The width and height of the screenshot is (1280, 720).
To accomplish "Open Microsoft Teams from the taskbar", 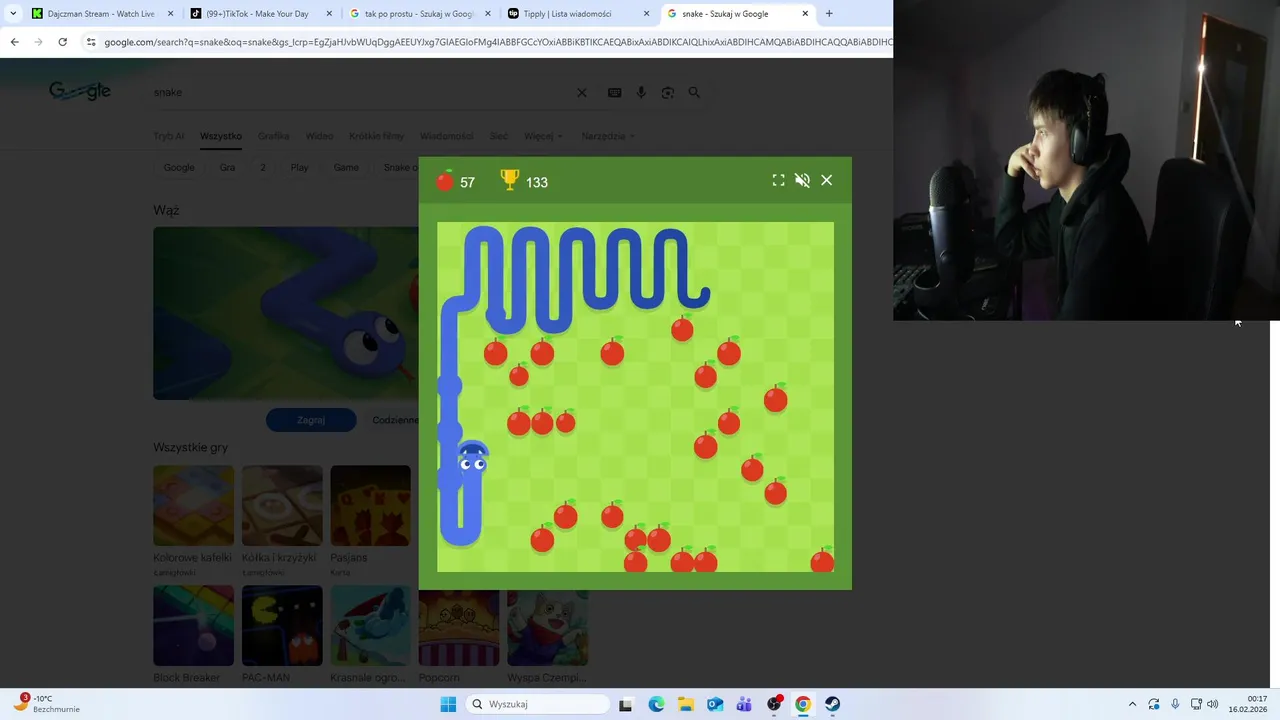I will tap(744, 704).
